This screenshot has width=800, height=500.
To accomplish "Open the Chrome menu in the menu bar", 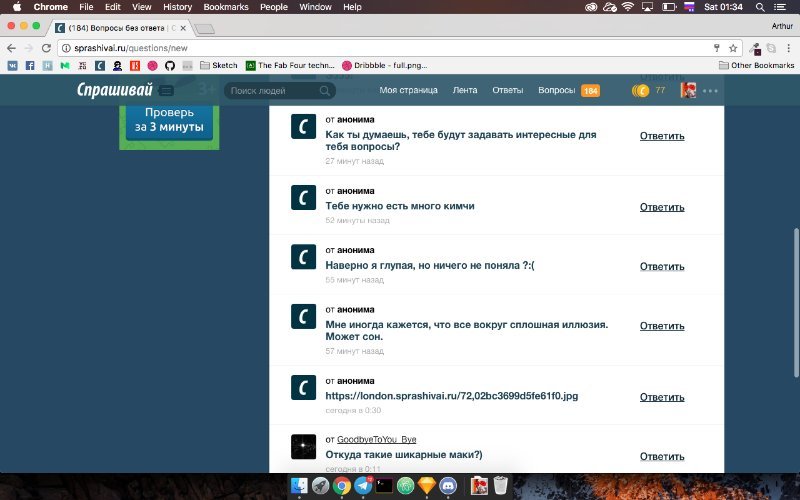I will point(51,7).
